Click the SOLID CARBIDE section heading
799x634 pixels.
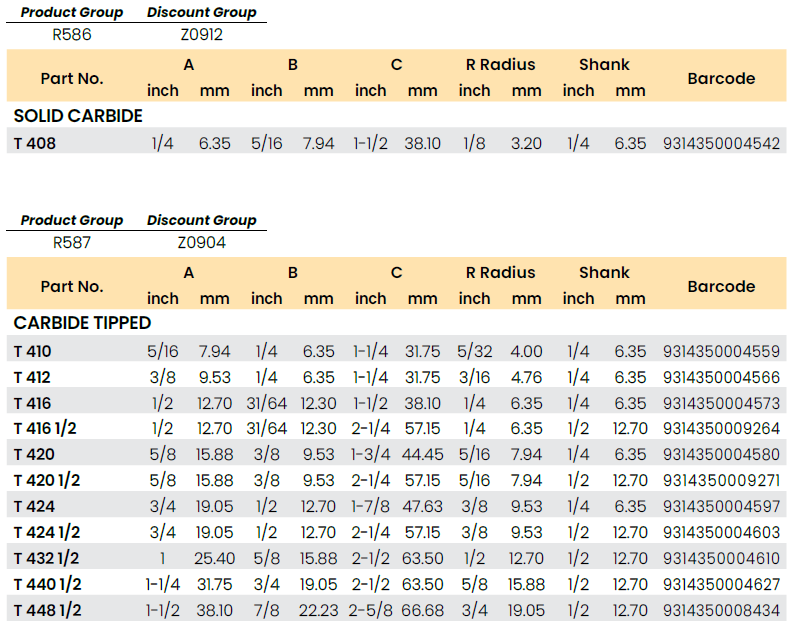pyautogui.click(x=78, y=116)
